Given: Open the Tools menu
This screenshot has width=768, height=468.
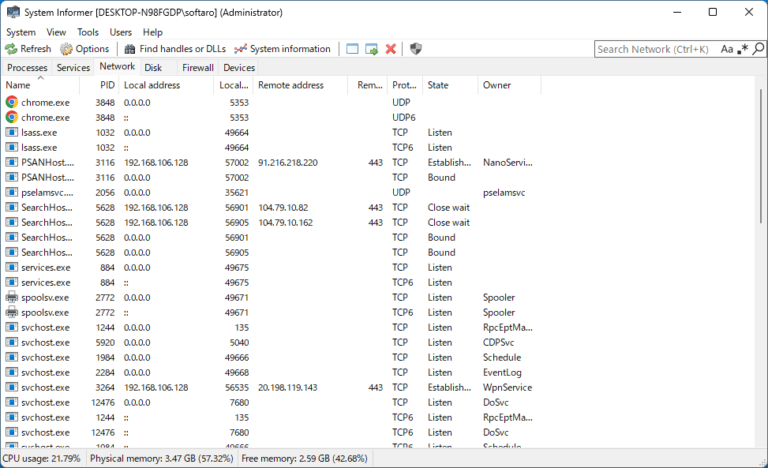Looking at the screenshot, I should pos(88,32).
